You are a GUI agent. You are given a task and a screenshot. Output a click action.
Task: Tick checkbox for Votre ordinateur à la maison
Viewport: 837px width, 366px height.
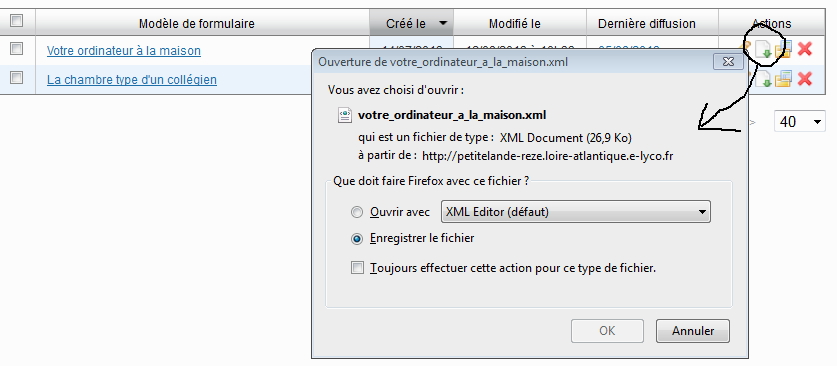pos(17,49)
